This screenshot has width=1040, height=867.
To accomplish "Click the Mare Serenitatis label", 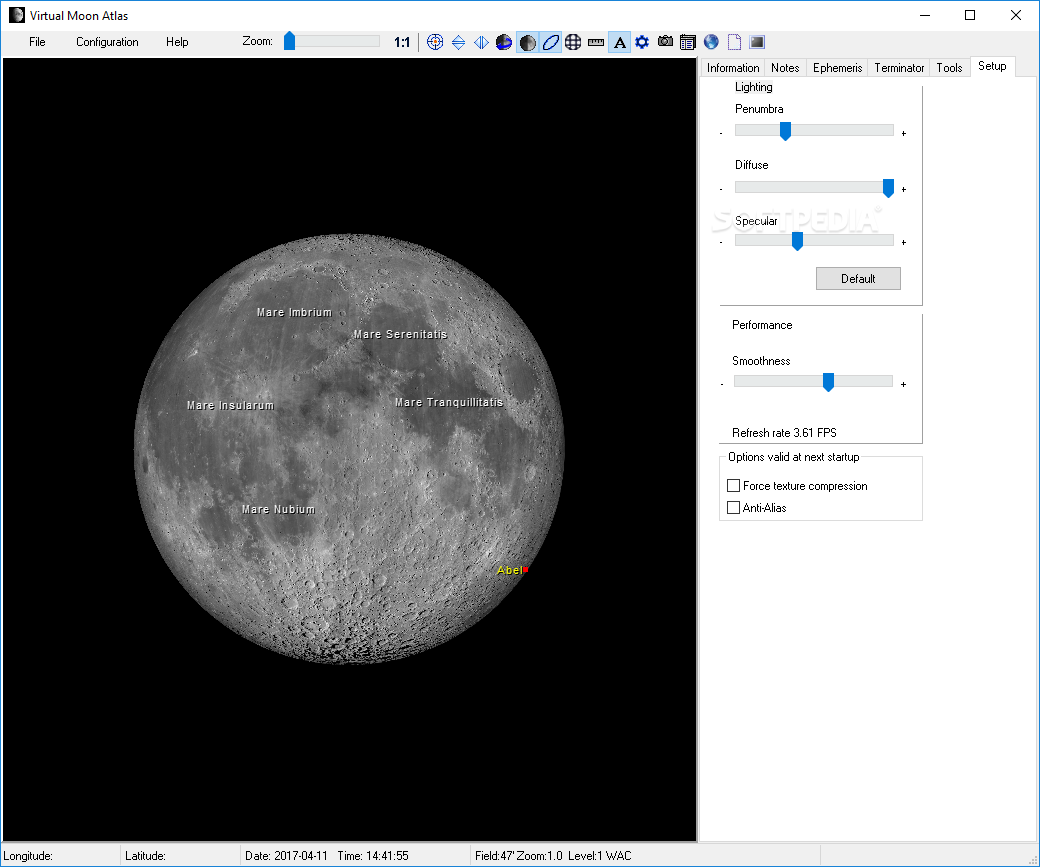I will click(x=401, y=334).
